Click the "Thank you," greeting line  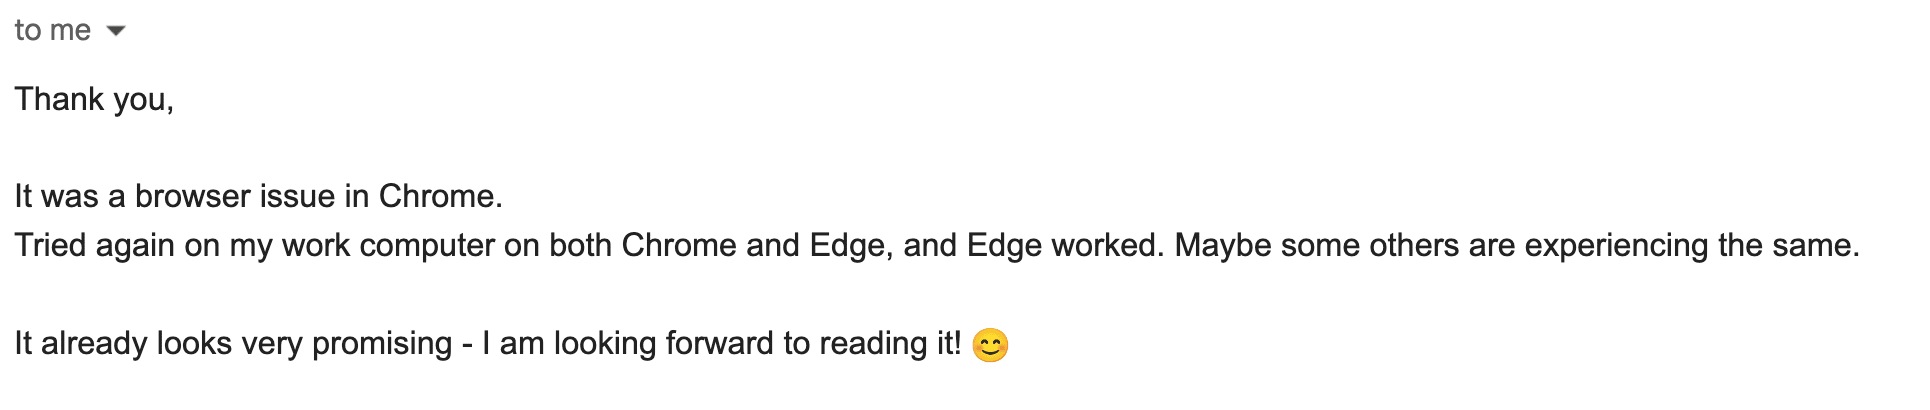[x=94, y=99]
